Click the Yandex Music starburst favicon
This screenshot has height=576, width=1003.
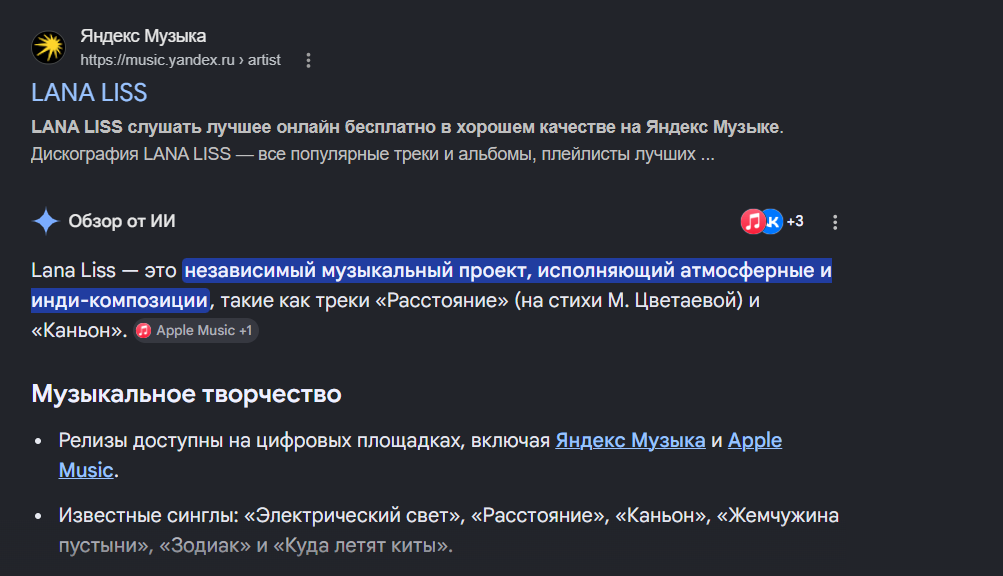(49, 47)
